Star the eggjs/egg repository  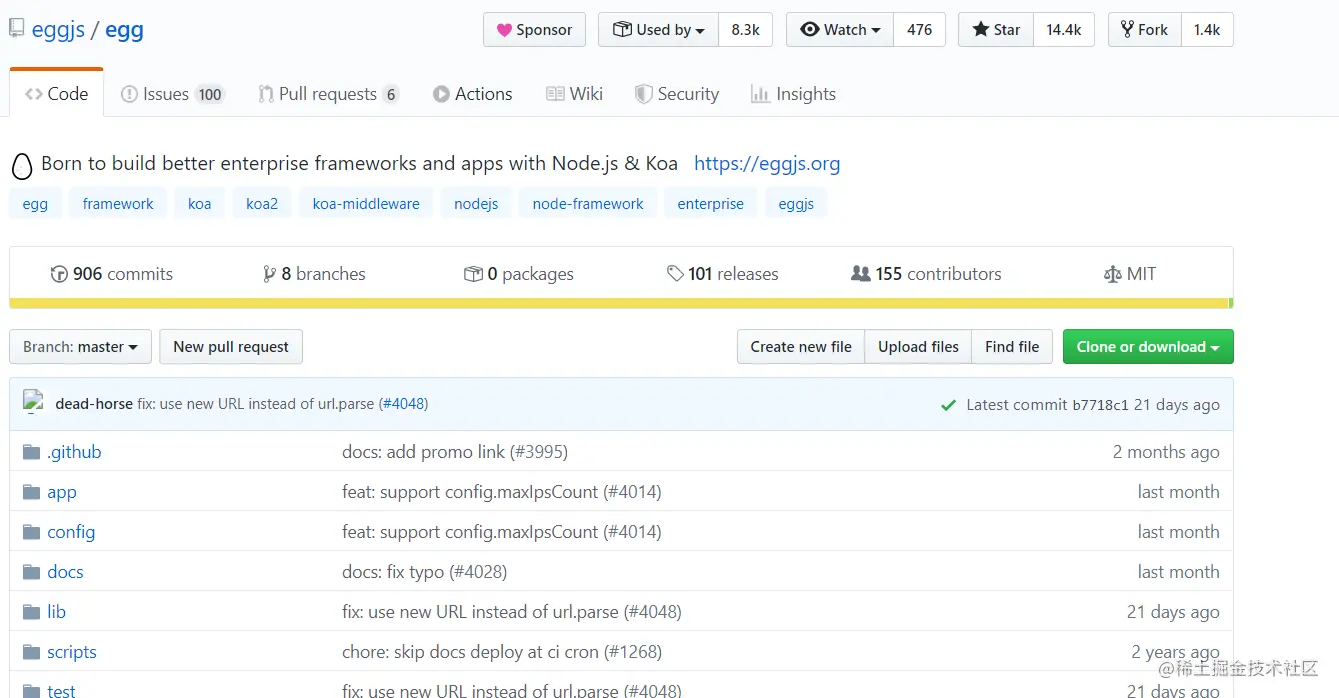tap(996, 30)
